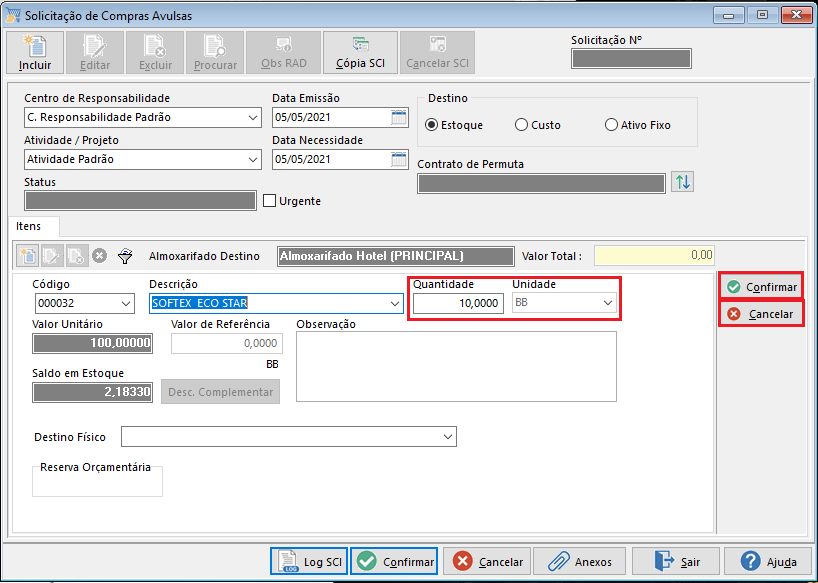Toggle the Urgente checkbox
The width and height of the screenshot is (818, 583).
269,201
